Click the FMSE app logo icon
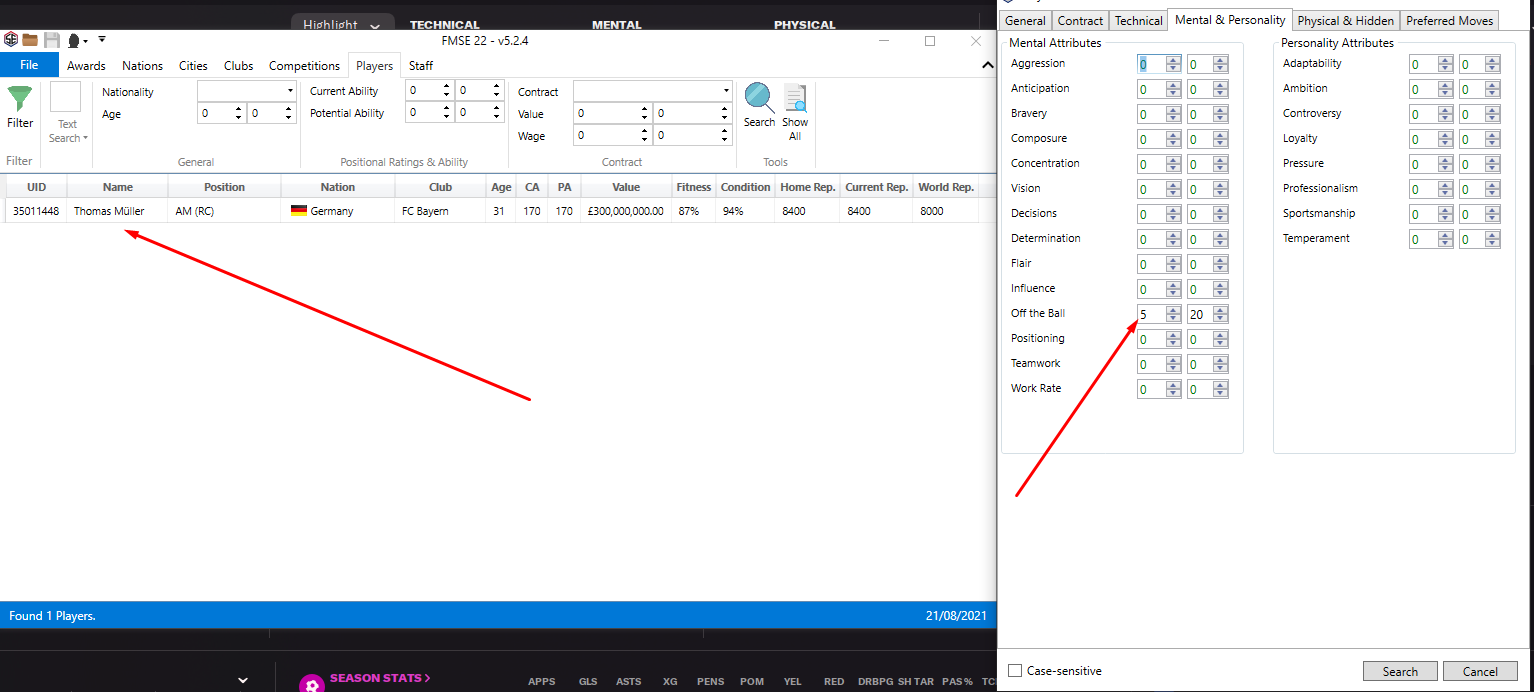This screenshot has height=692, width=1534. [x=11, y=40]
